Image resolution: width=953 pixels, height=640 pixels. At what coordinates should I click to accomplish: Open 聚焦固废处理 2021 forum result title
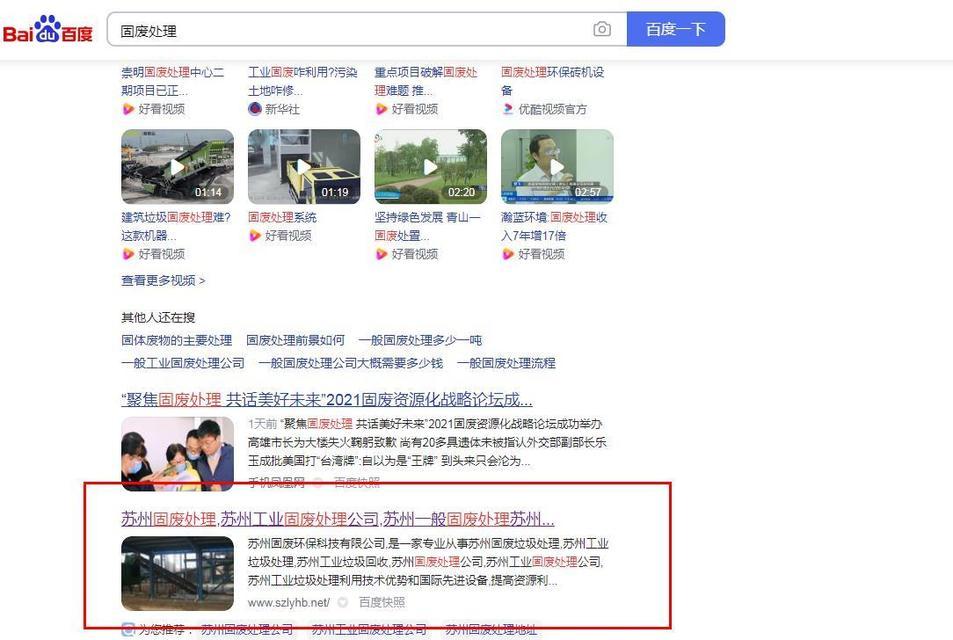click(327, 400)
